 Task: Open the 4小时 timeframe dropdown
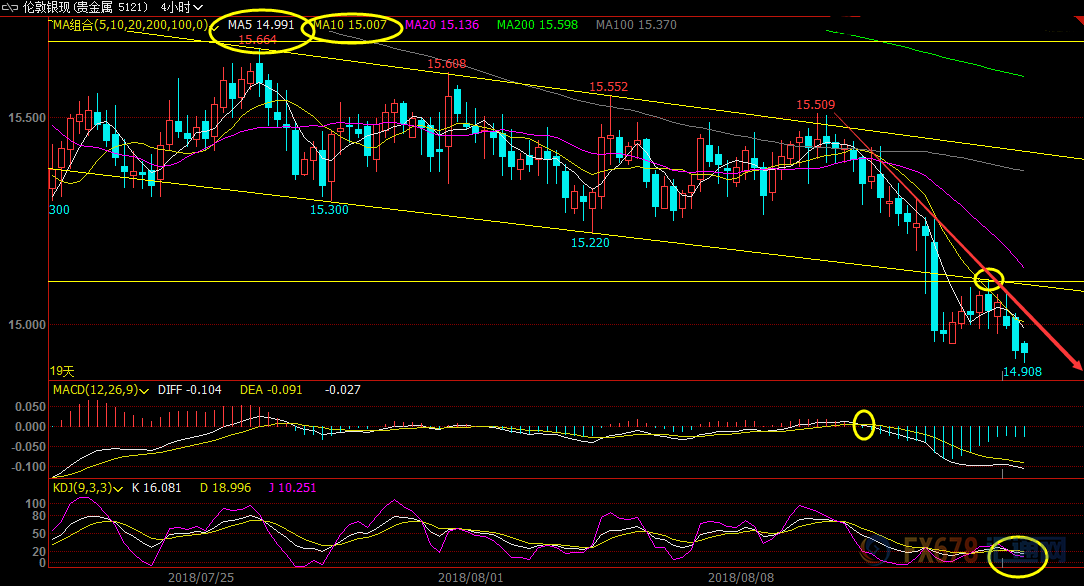(x=182, y=6)
